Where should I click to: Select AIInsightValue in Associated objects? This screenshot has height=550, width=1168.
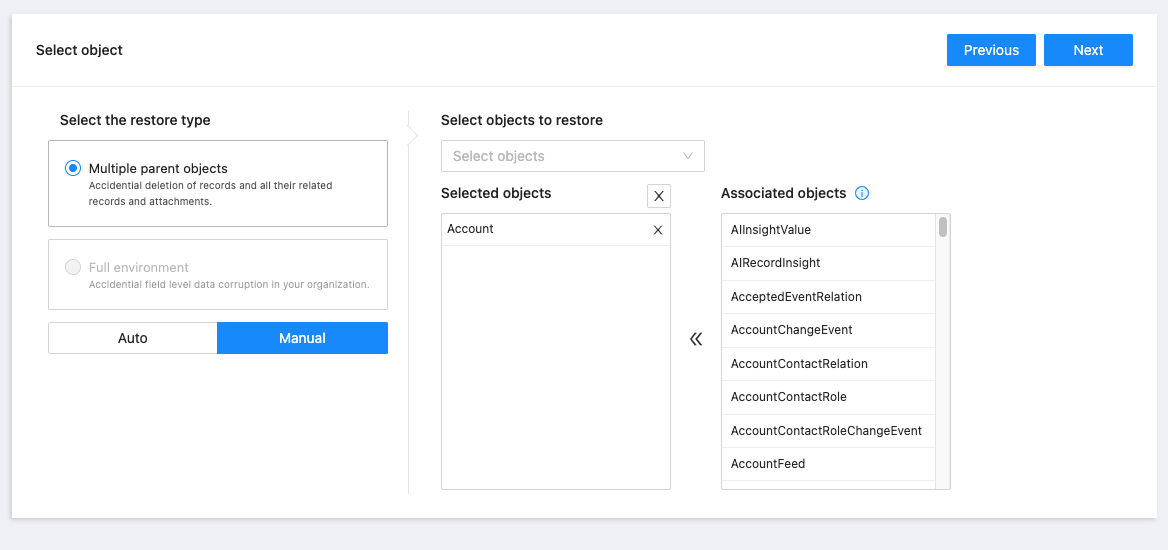[x=771, y=230]
